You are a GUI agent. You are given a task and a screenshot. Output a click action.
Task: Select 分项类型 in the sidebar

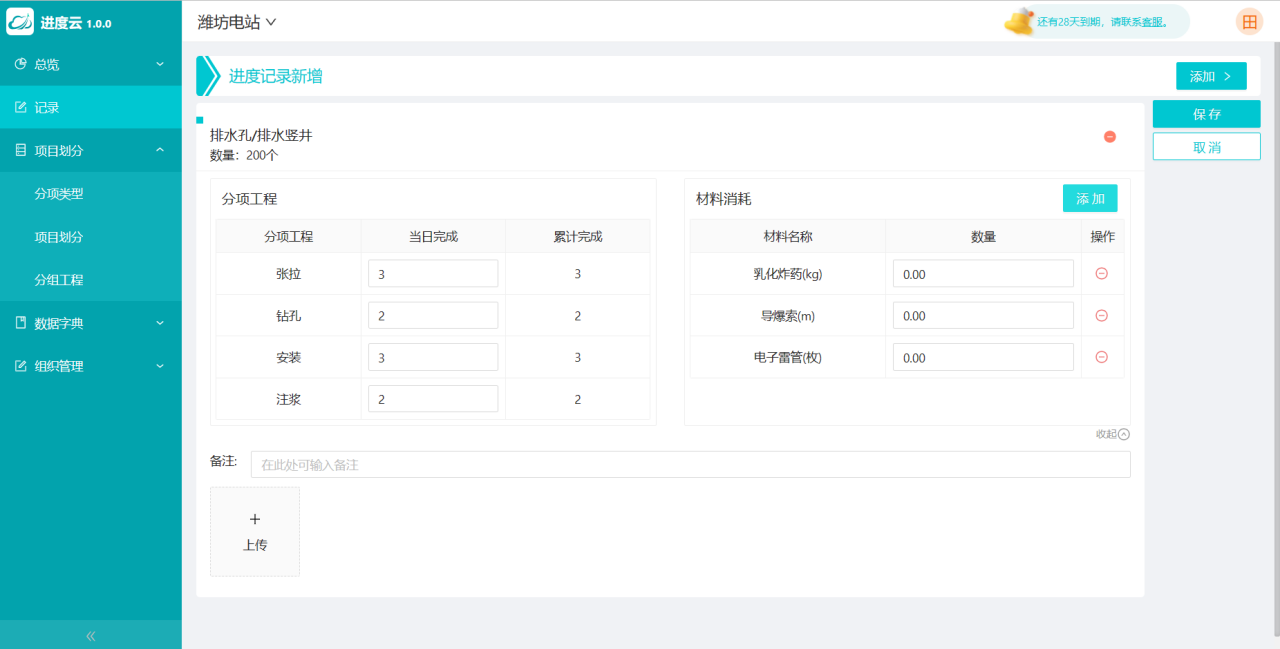(59, 194)
